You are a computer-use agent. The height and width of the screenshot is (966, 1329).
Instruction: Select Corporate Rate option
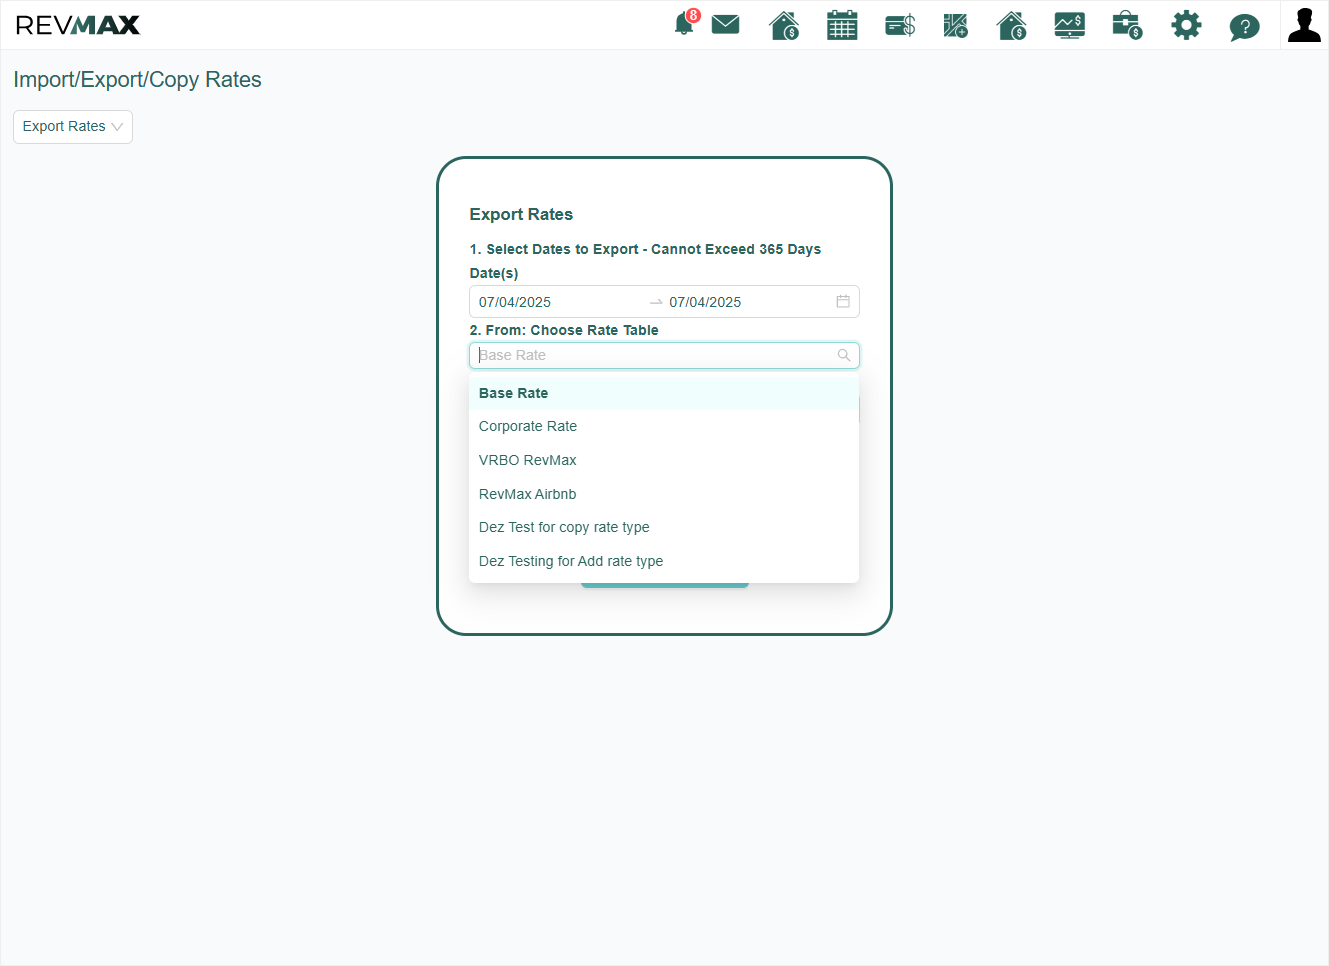pos(664,426)
